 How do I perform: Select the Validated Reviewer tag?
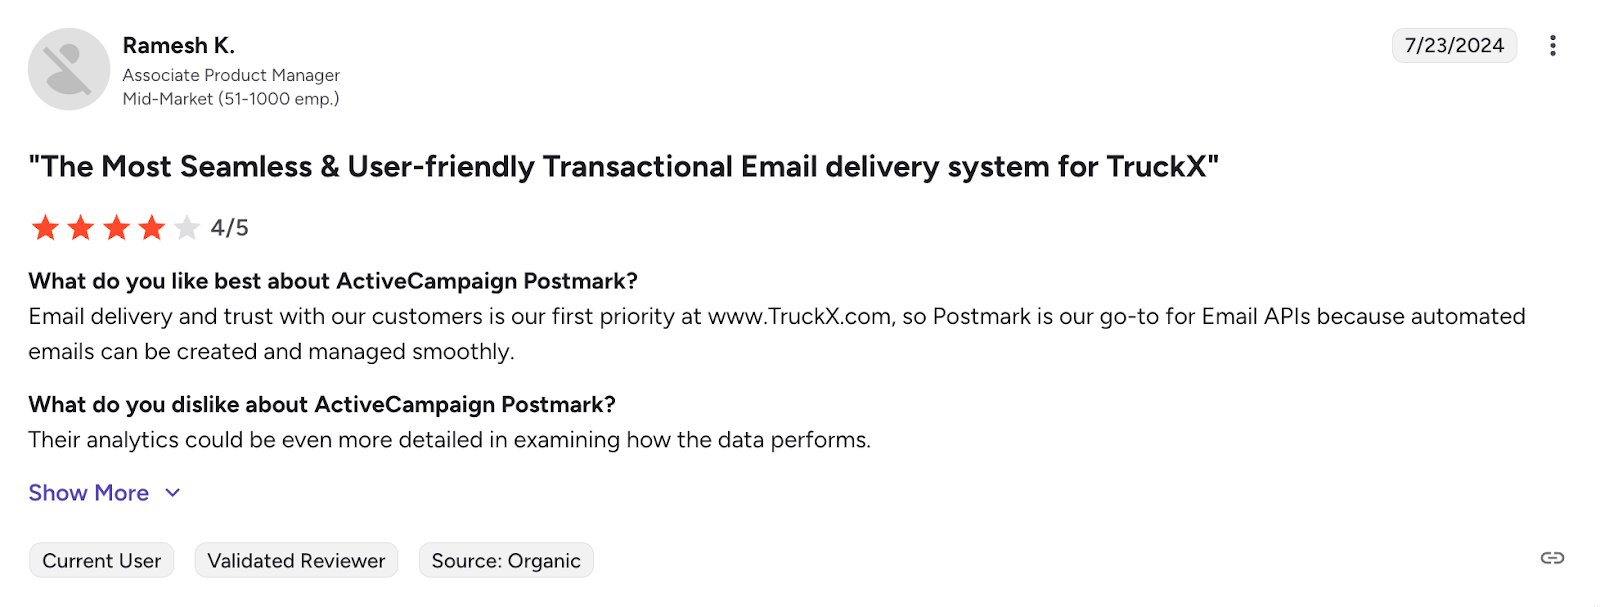pyautogui.click(x=296, y=561)
